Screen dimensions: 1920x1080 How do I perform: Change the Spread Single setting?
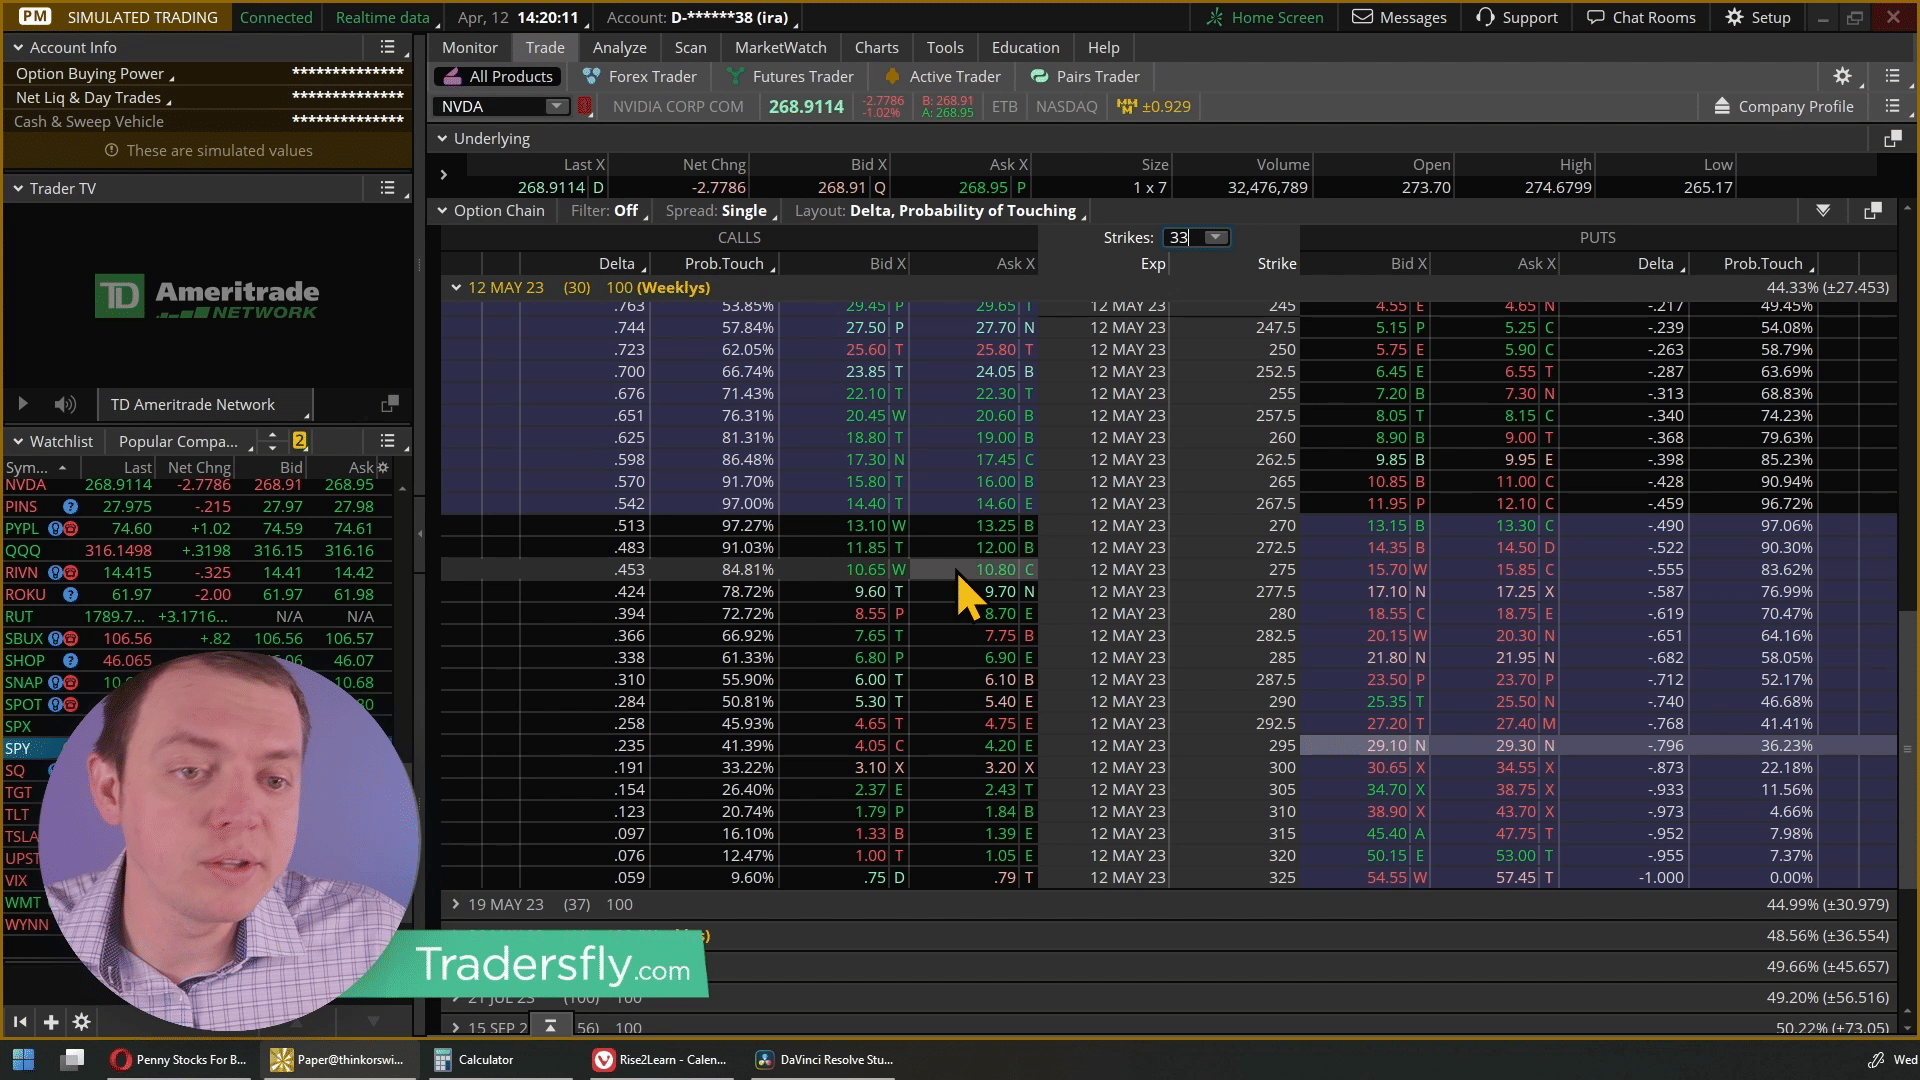720,210
